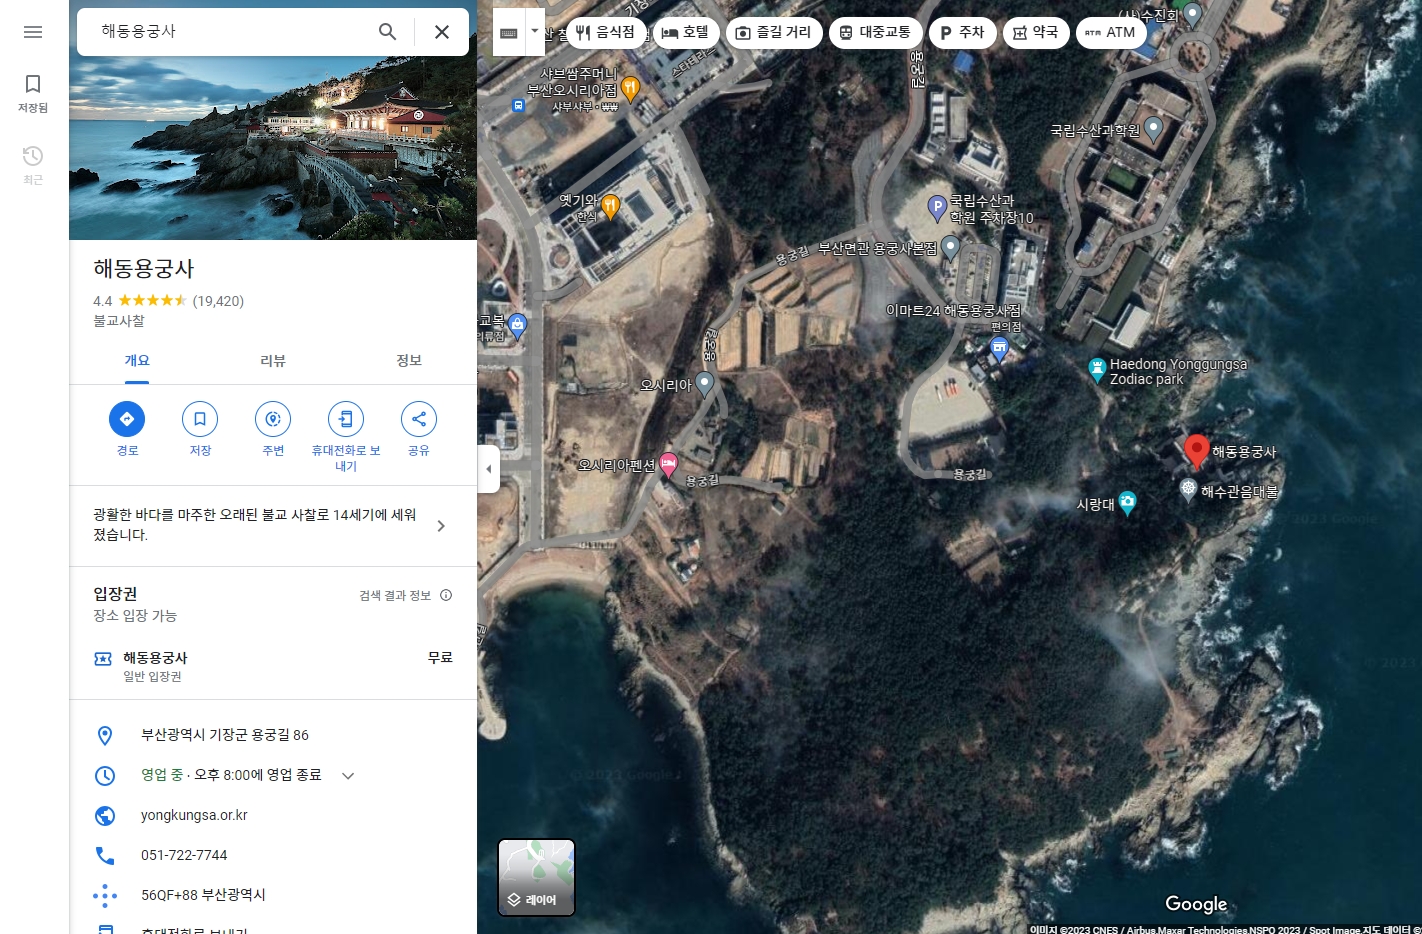Click the 불교사찰 category label
The width and height of the screenshot is (1422, 934).
point(119,321)
